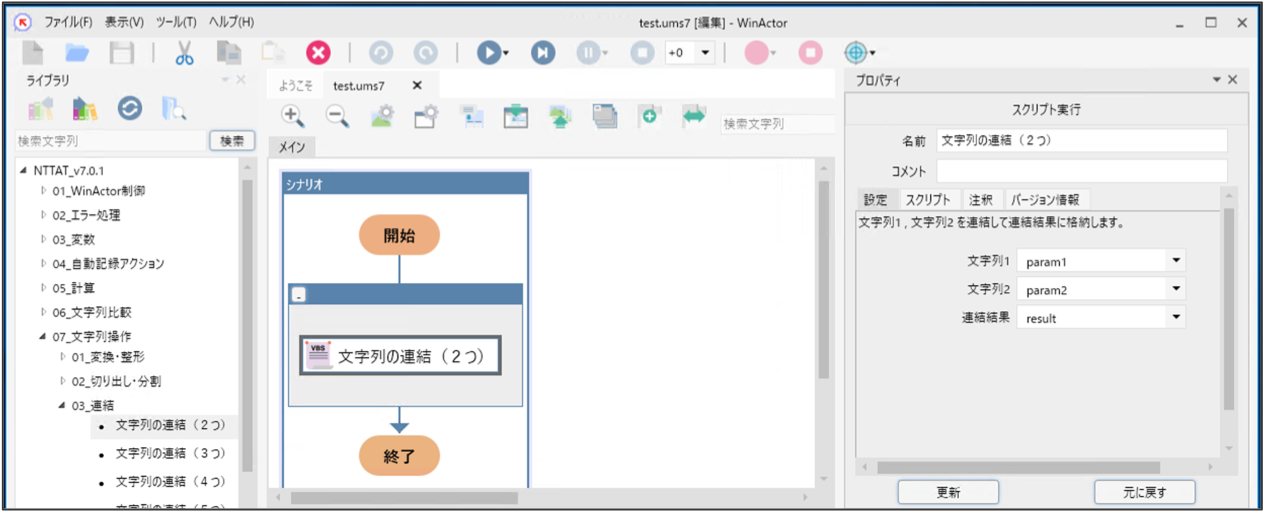Screen dimensions: 1266x514
Task: Click the library search magnifier icon
Action: click(174, 109)
